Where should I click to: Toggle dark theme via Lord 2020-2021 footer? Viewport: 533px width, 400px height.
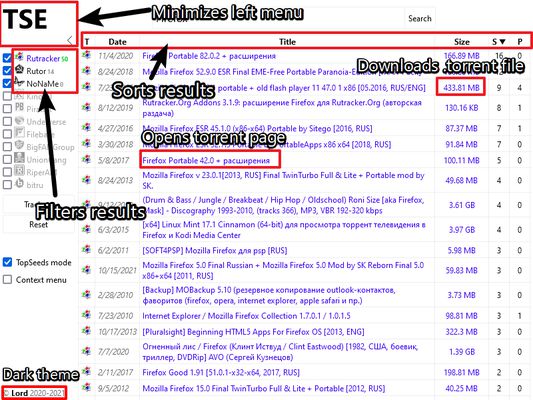[34, 393]
